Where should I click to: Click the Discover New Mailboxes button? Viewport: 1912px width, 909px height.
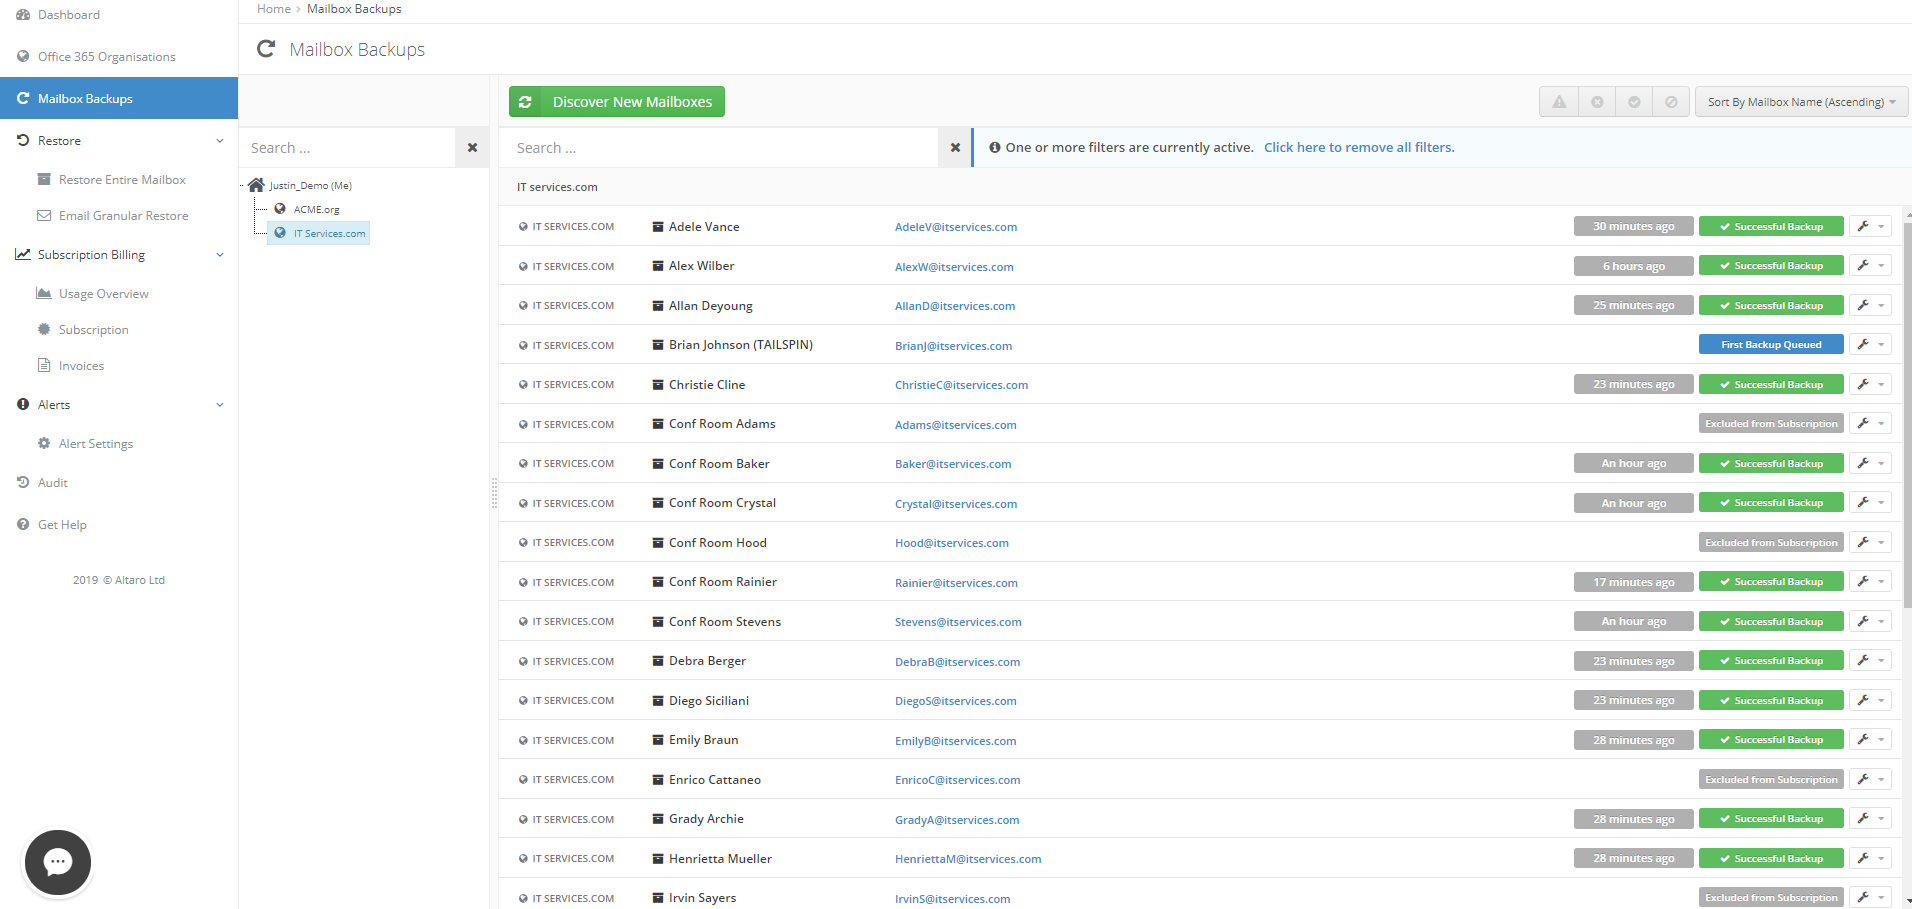[x=616, y=101]
